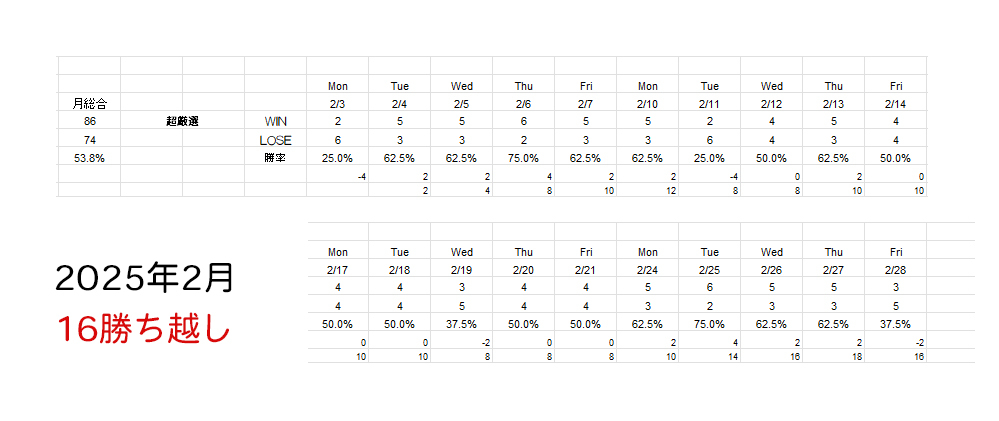This screenshot has width=999, height=421.
Task: Click the 月総合 label cell
Action: click(90, 103)
